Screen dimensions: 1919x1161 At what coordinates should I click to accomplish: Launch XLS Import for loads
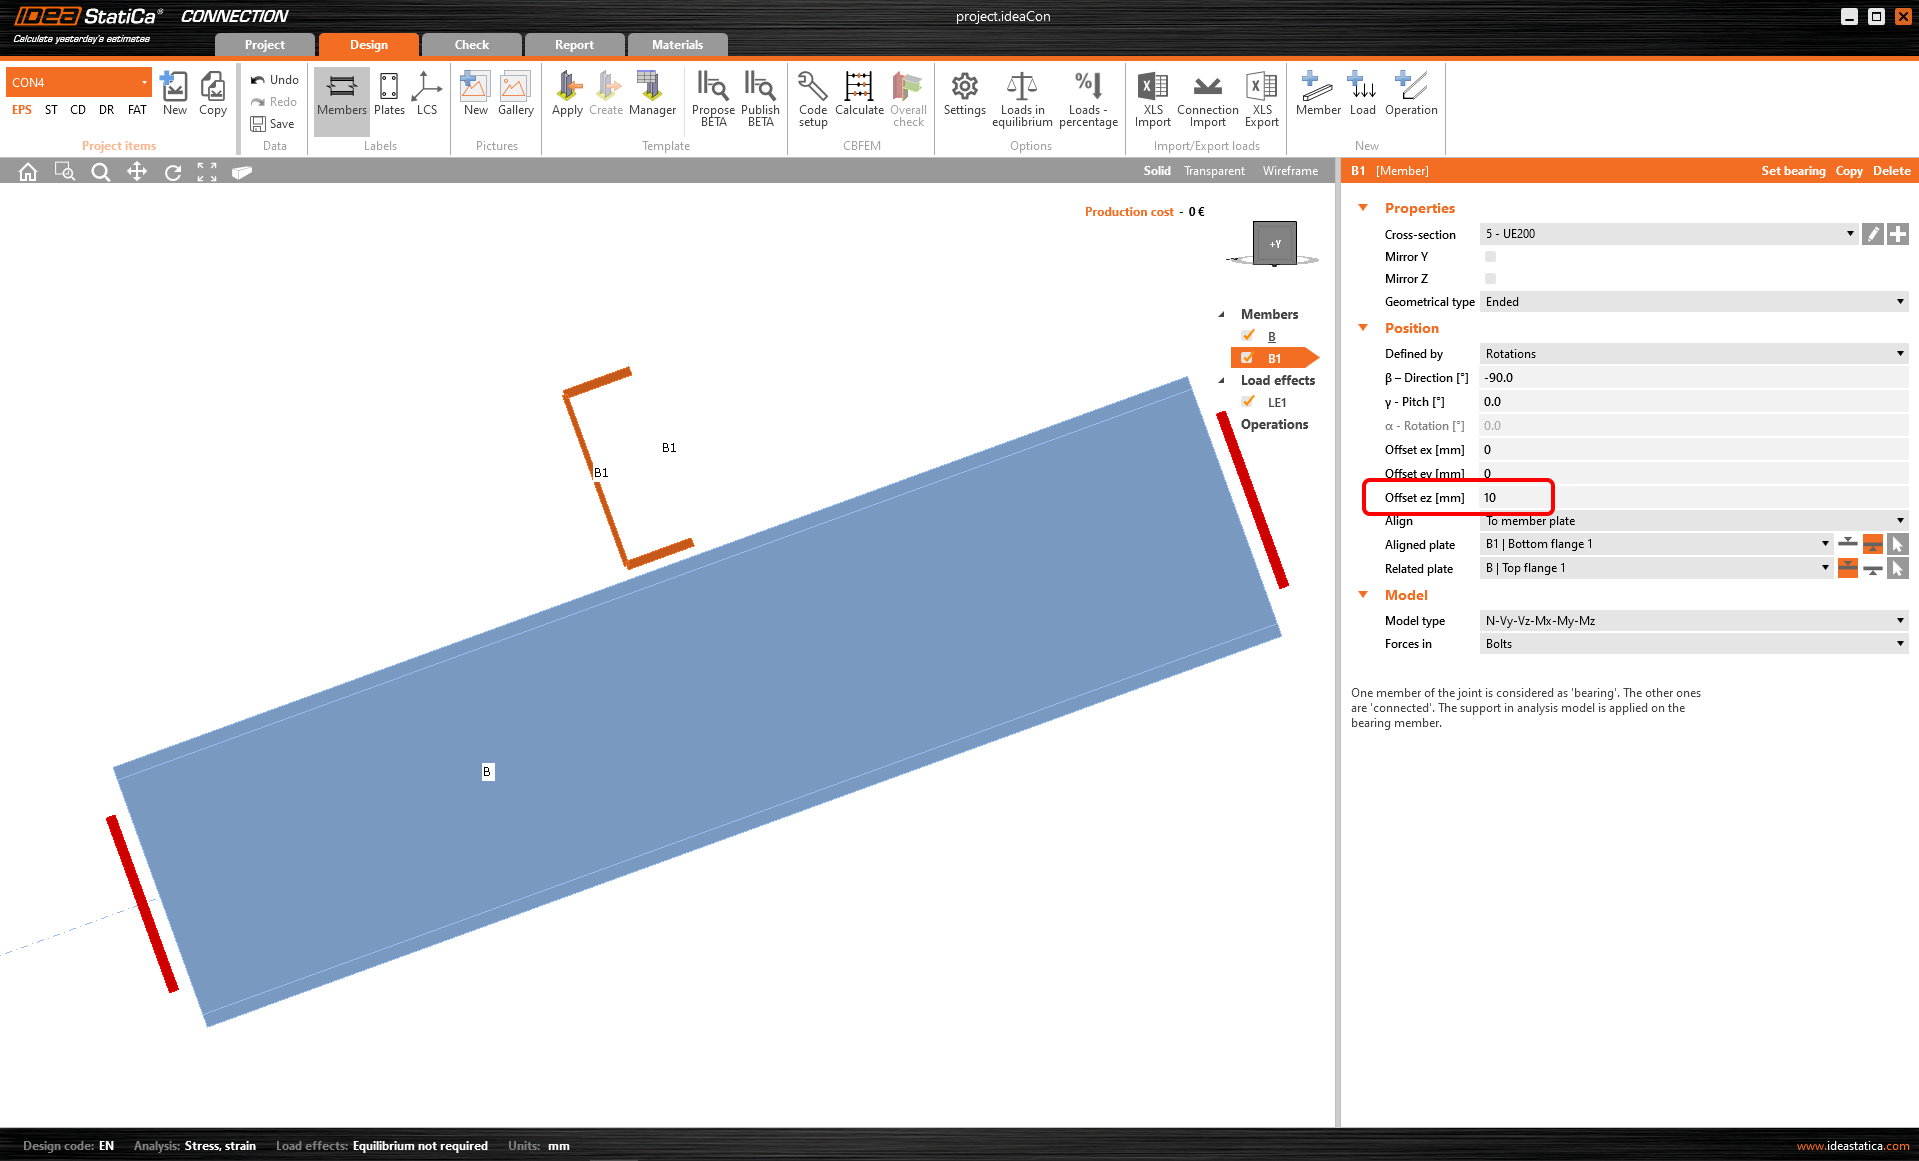pyautogui.click(x=1153, y=99)
